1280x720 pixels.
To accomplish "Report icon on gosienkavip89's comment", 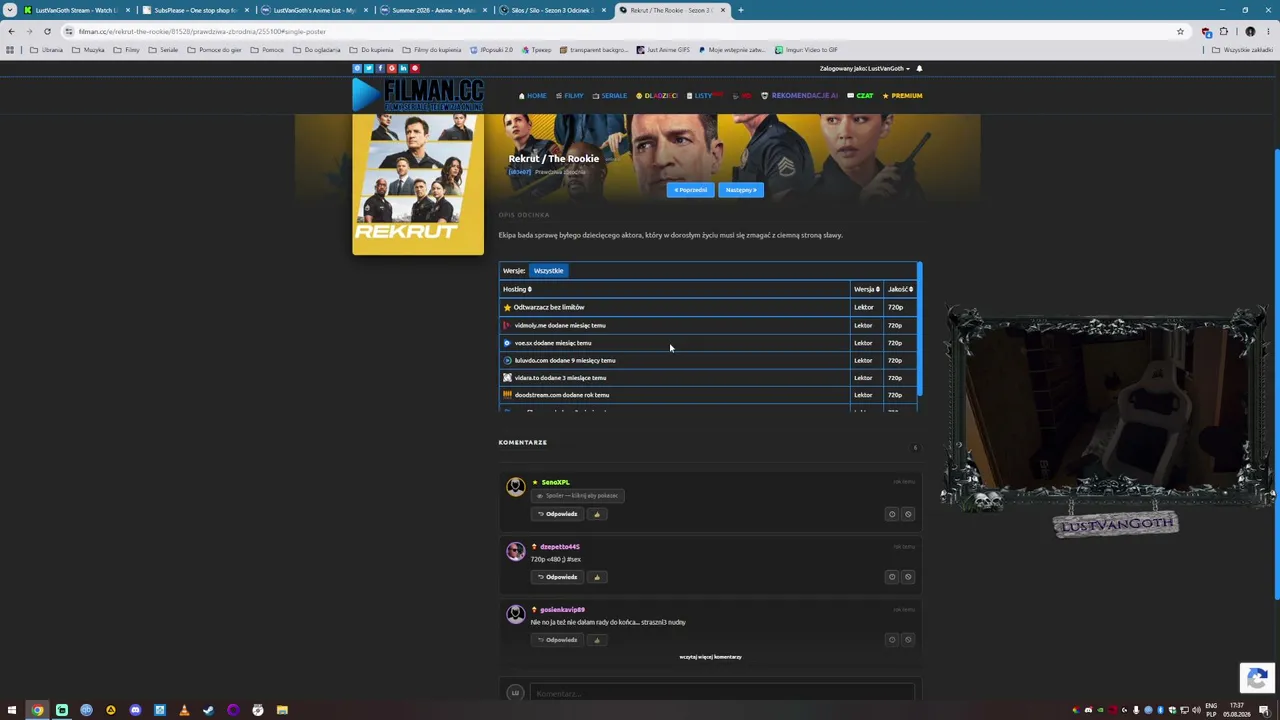I will click(892, 640).
